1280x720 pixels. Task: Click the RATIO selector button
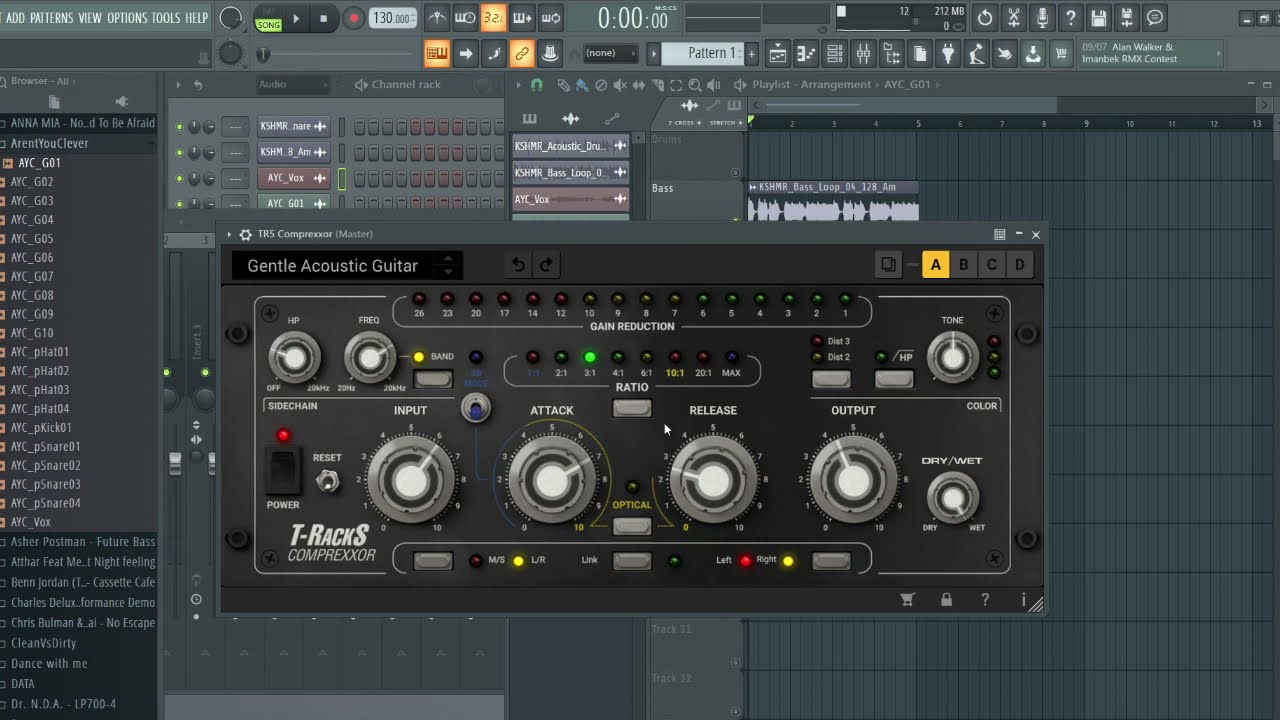632,408
